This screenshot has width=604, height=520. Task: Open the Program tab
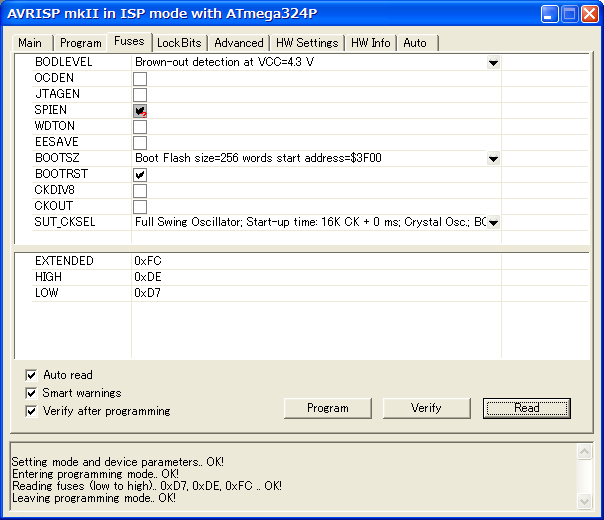(81, 43)
